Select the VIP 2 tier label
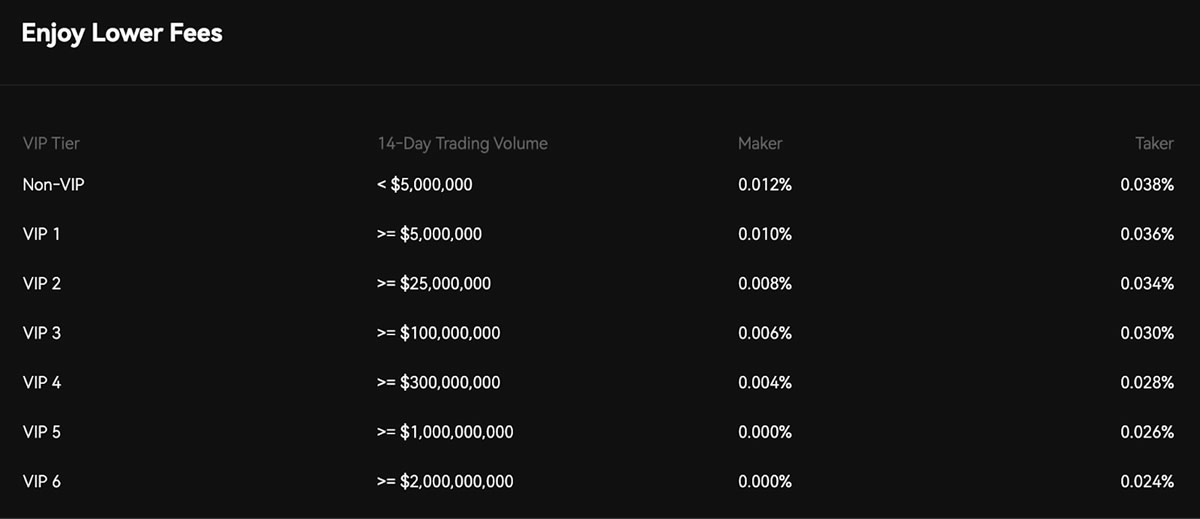This screenshot has width=1200, height=519. click(42, 283)
